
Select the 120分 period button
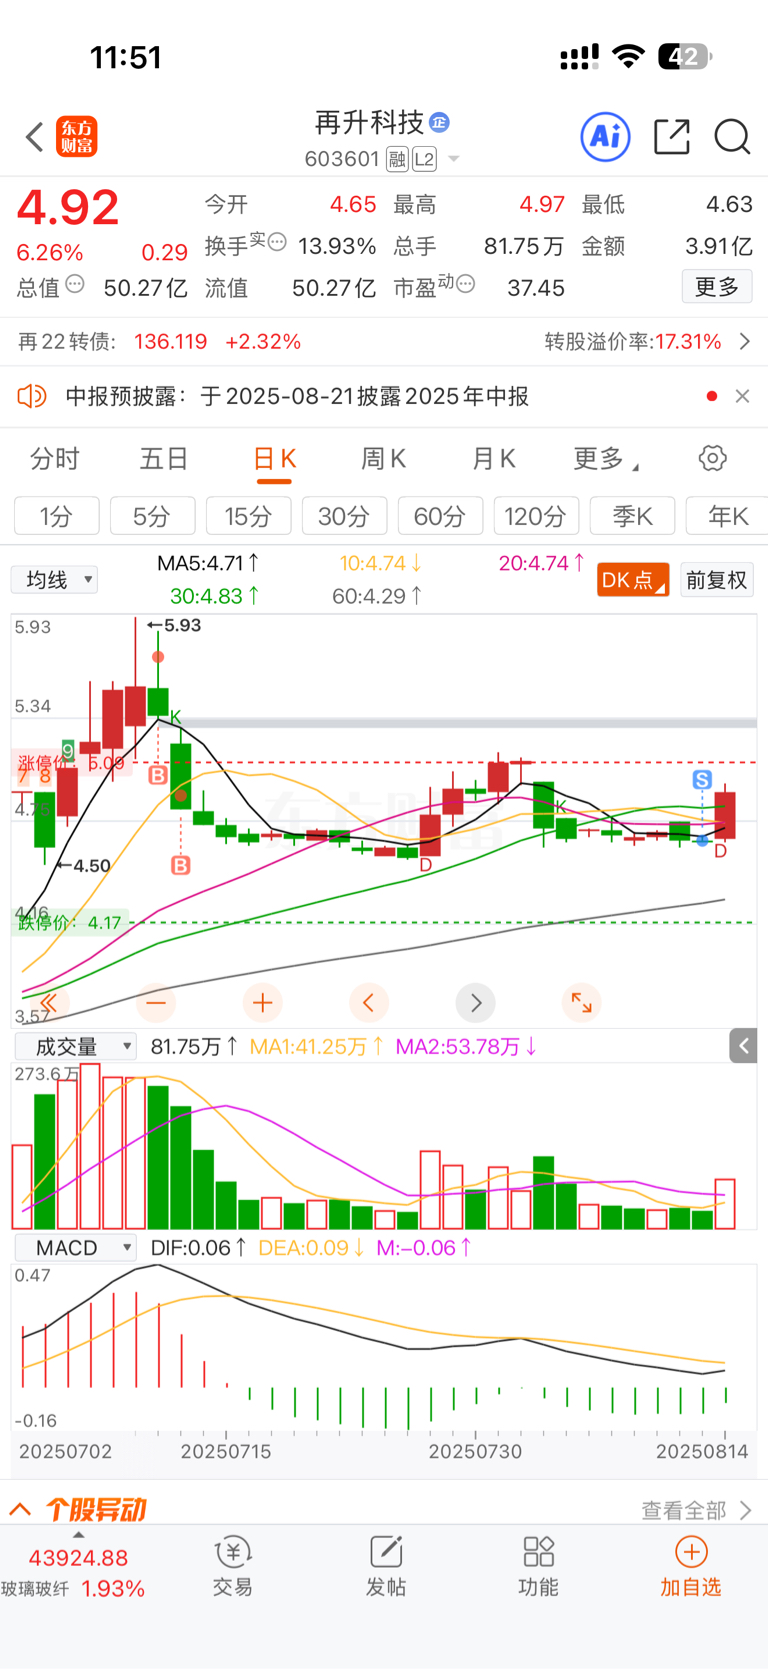(x=537, y=516)
